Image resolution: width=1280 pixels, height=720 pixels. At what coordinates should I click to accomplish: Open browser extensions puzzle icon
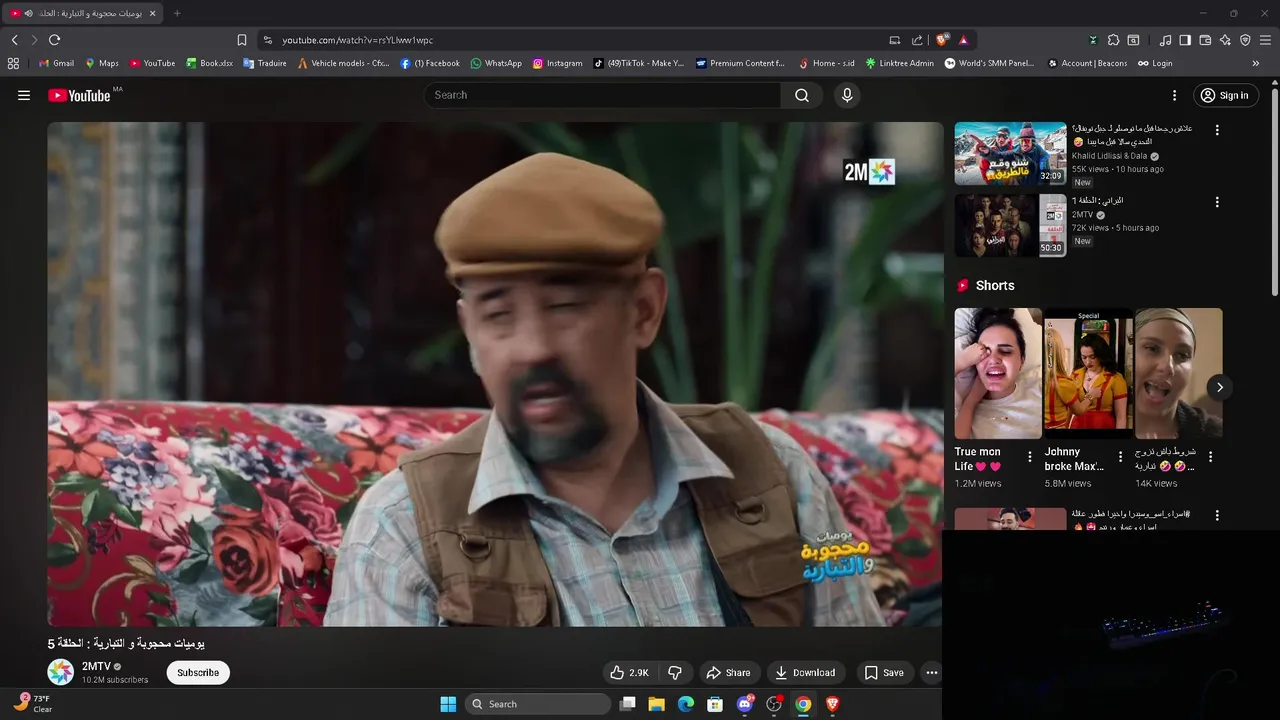[1113, 40]
